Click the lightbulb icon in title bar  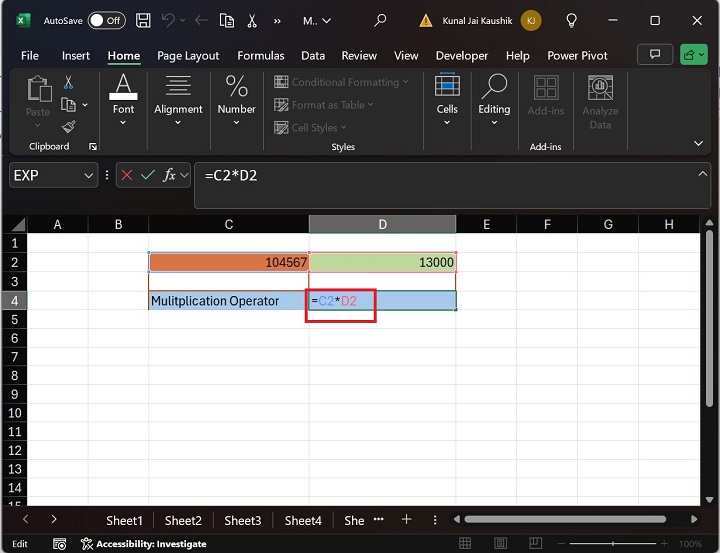click(571, 20)
